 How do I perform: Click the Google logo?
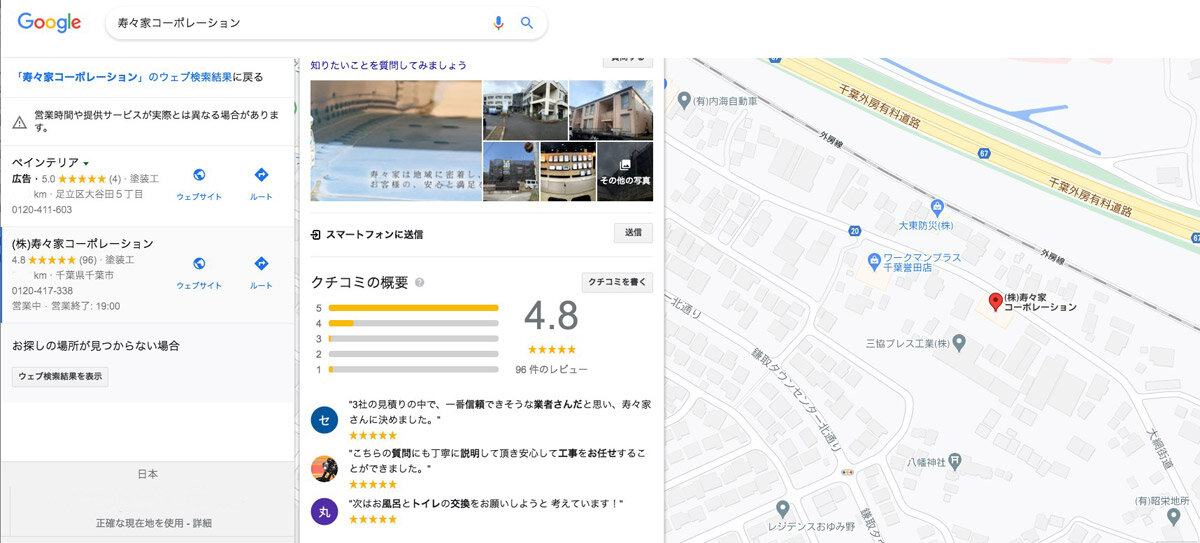49,23
